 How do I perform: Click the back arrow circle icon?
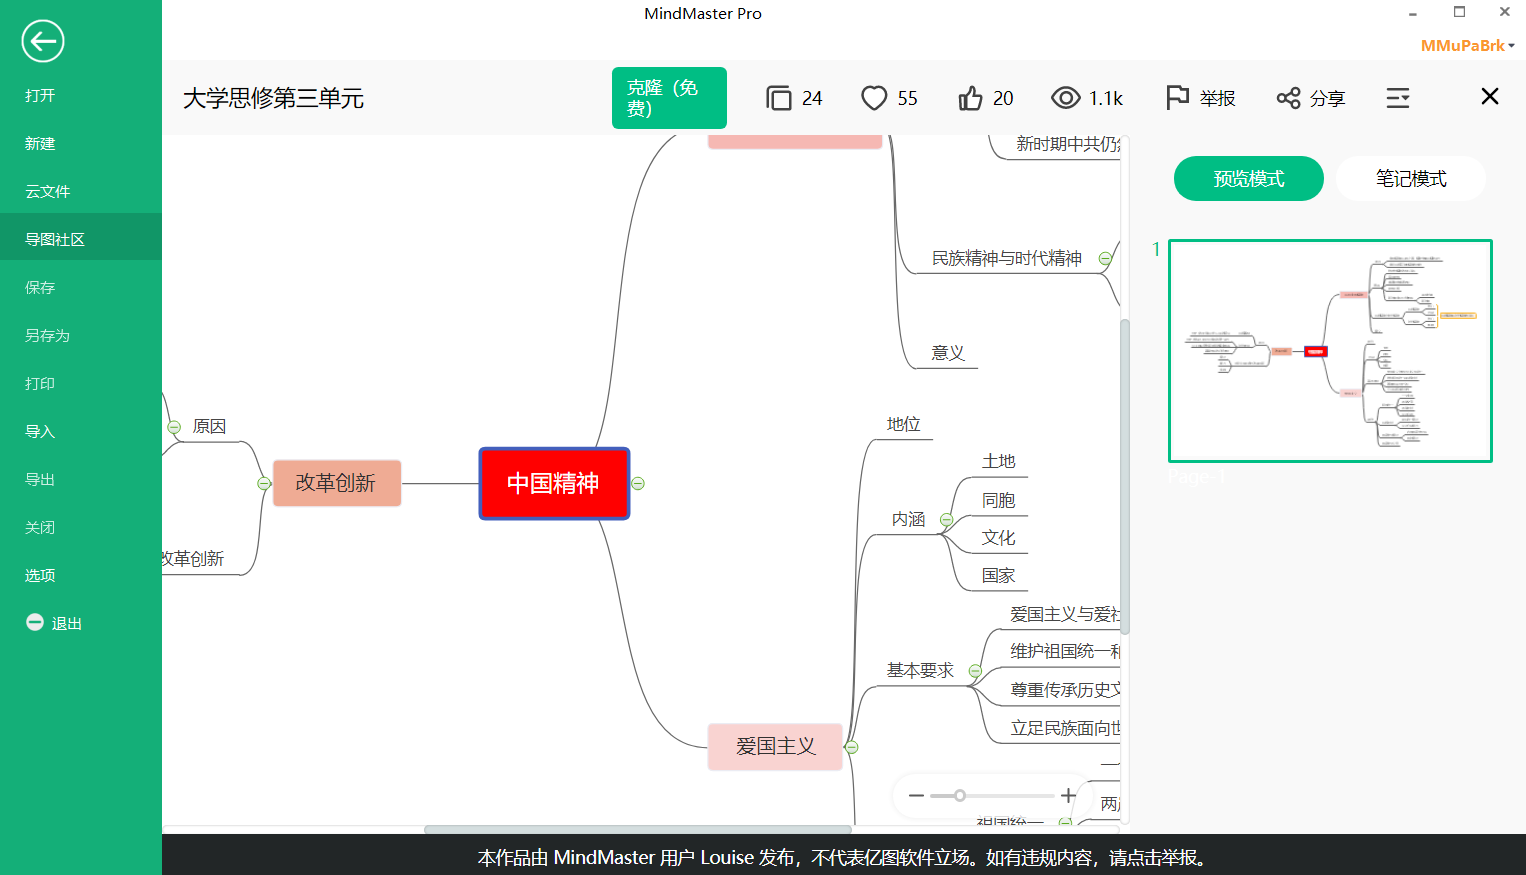click(43, 41)
